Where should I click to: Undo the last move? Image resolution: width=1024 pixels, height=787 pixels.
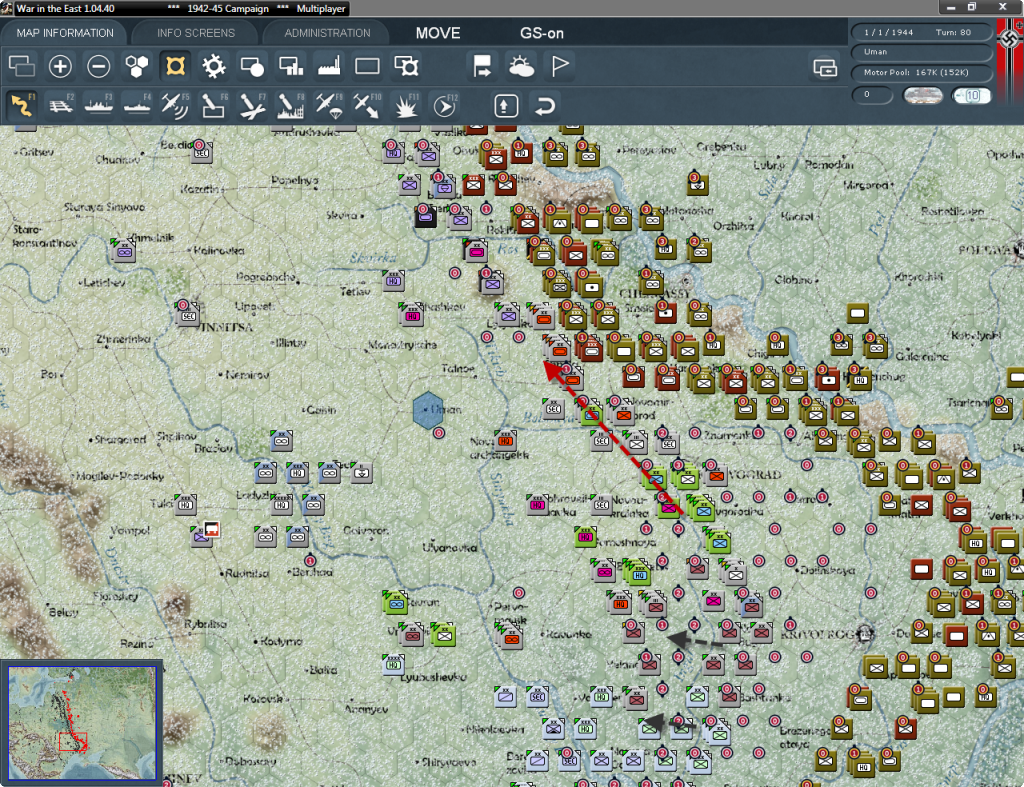coord(545,106)
